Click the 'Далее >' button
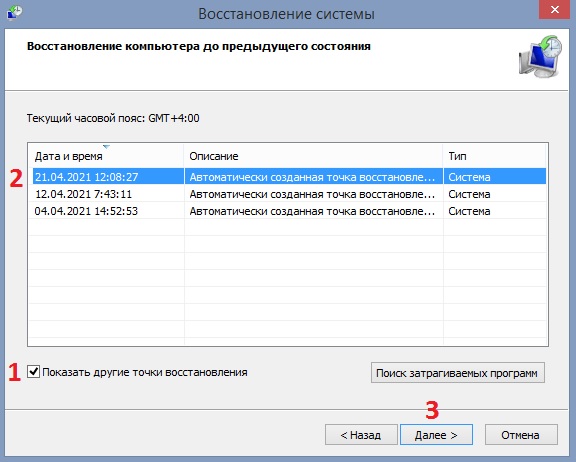 (x=436, y=435)
